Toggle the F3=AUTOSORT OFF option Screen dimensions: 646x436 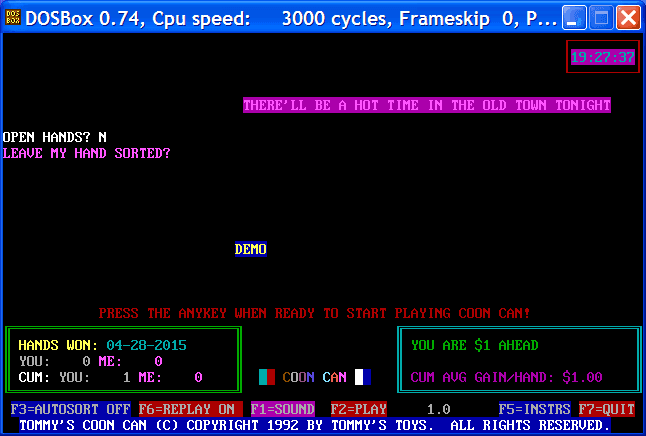(x=70, y=409)
